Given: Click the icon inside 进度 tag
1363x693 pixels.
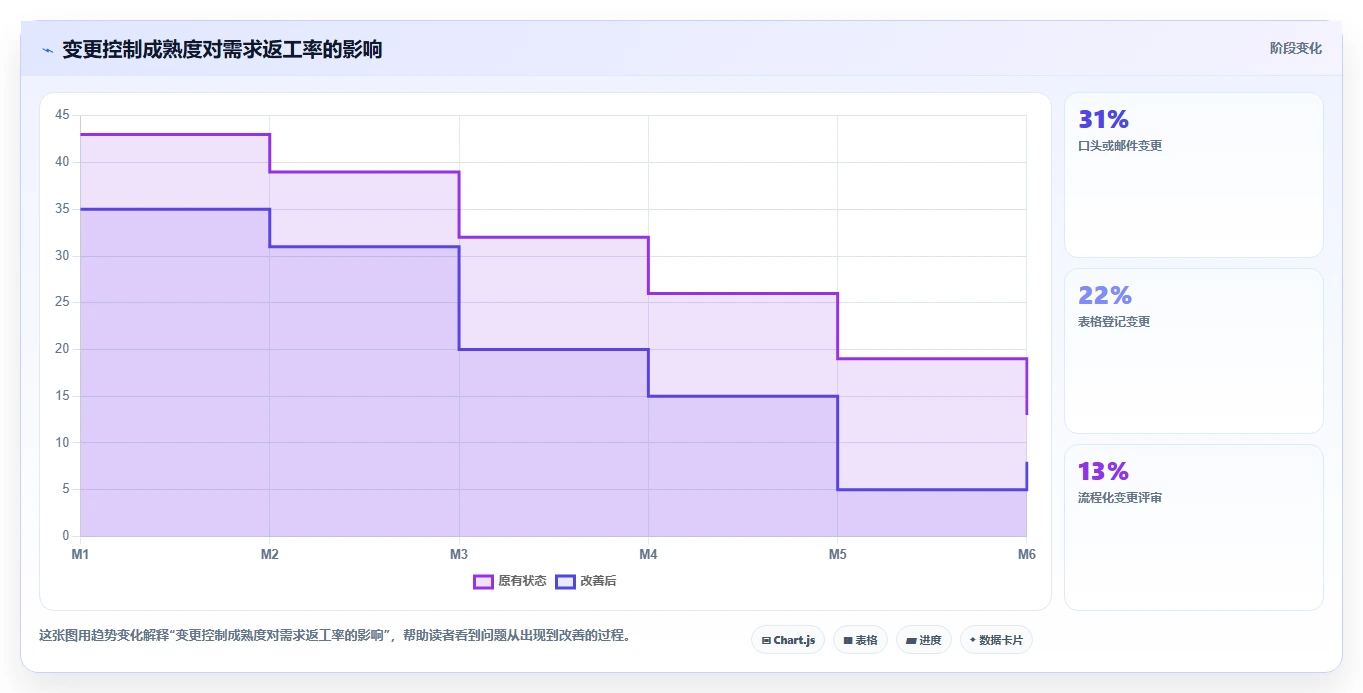Looking at the screenshot, I should coord(911,640).
